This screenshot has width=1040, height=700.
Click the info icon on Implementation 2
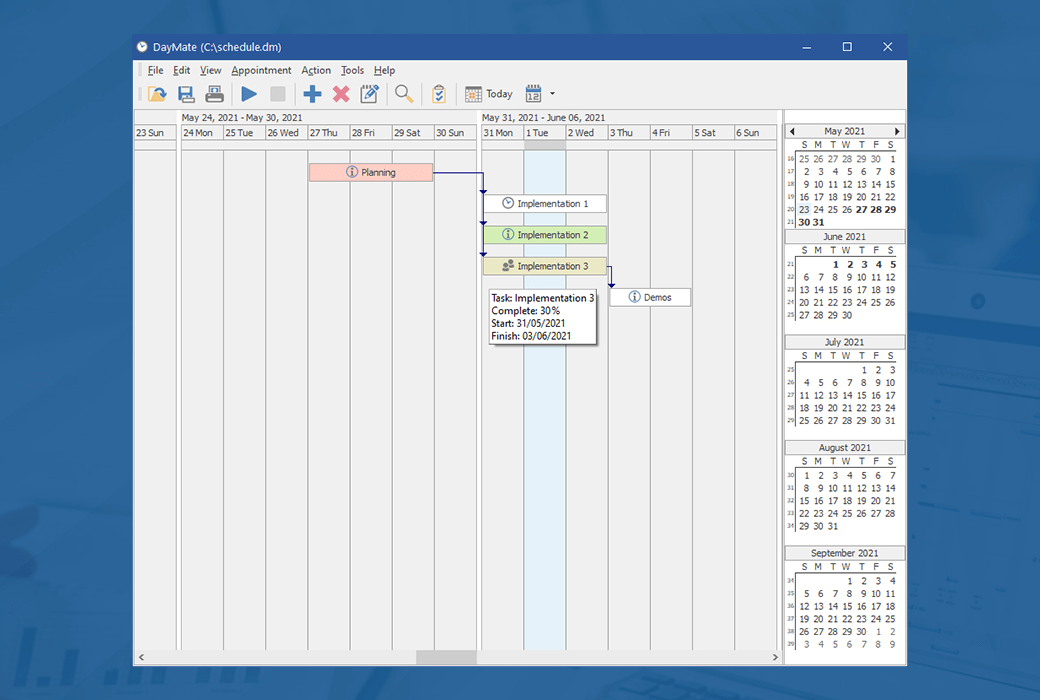click(508, 234)
